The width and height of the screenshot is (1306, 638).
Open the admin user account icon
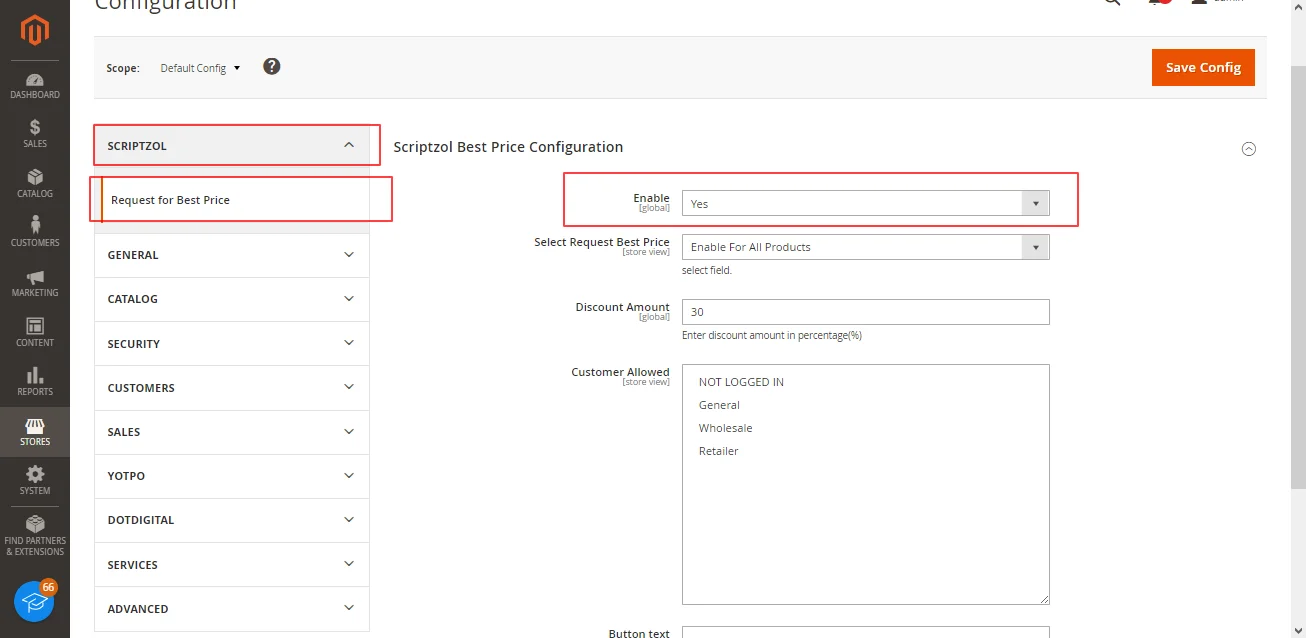point(1199,3)
